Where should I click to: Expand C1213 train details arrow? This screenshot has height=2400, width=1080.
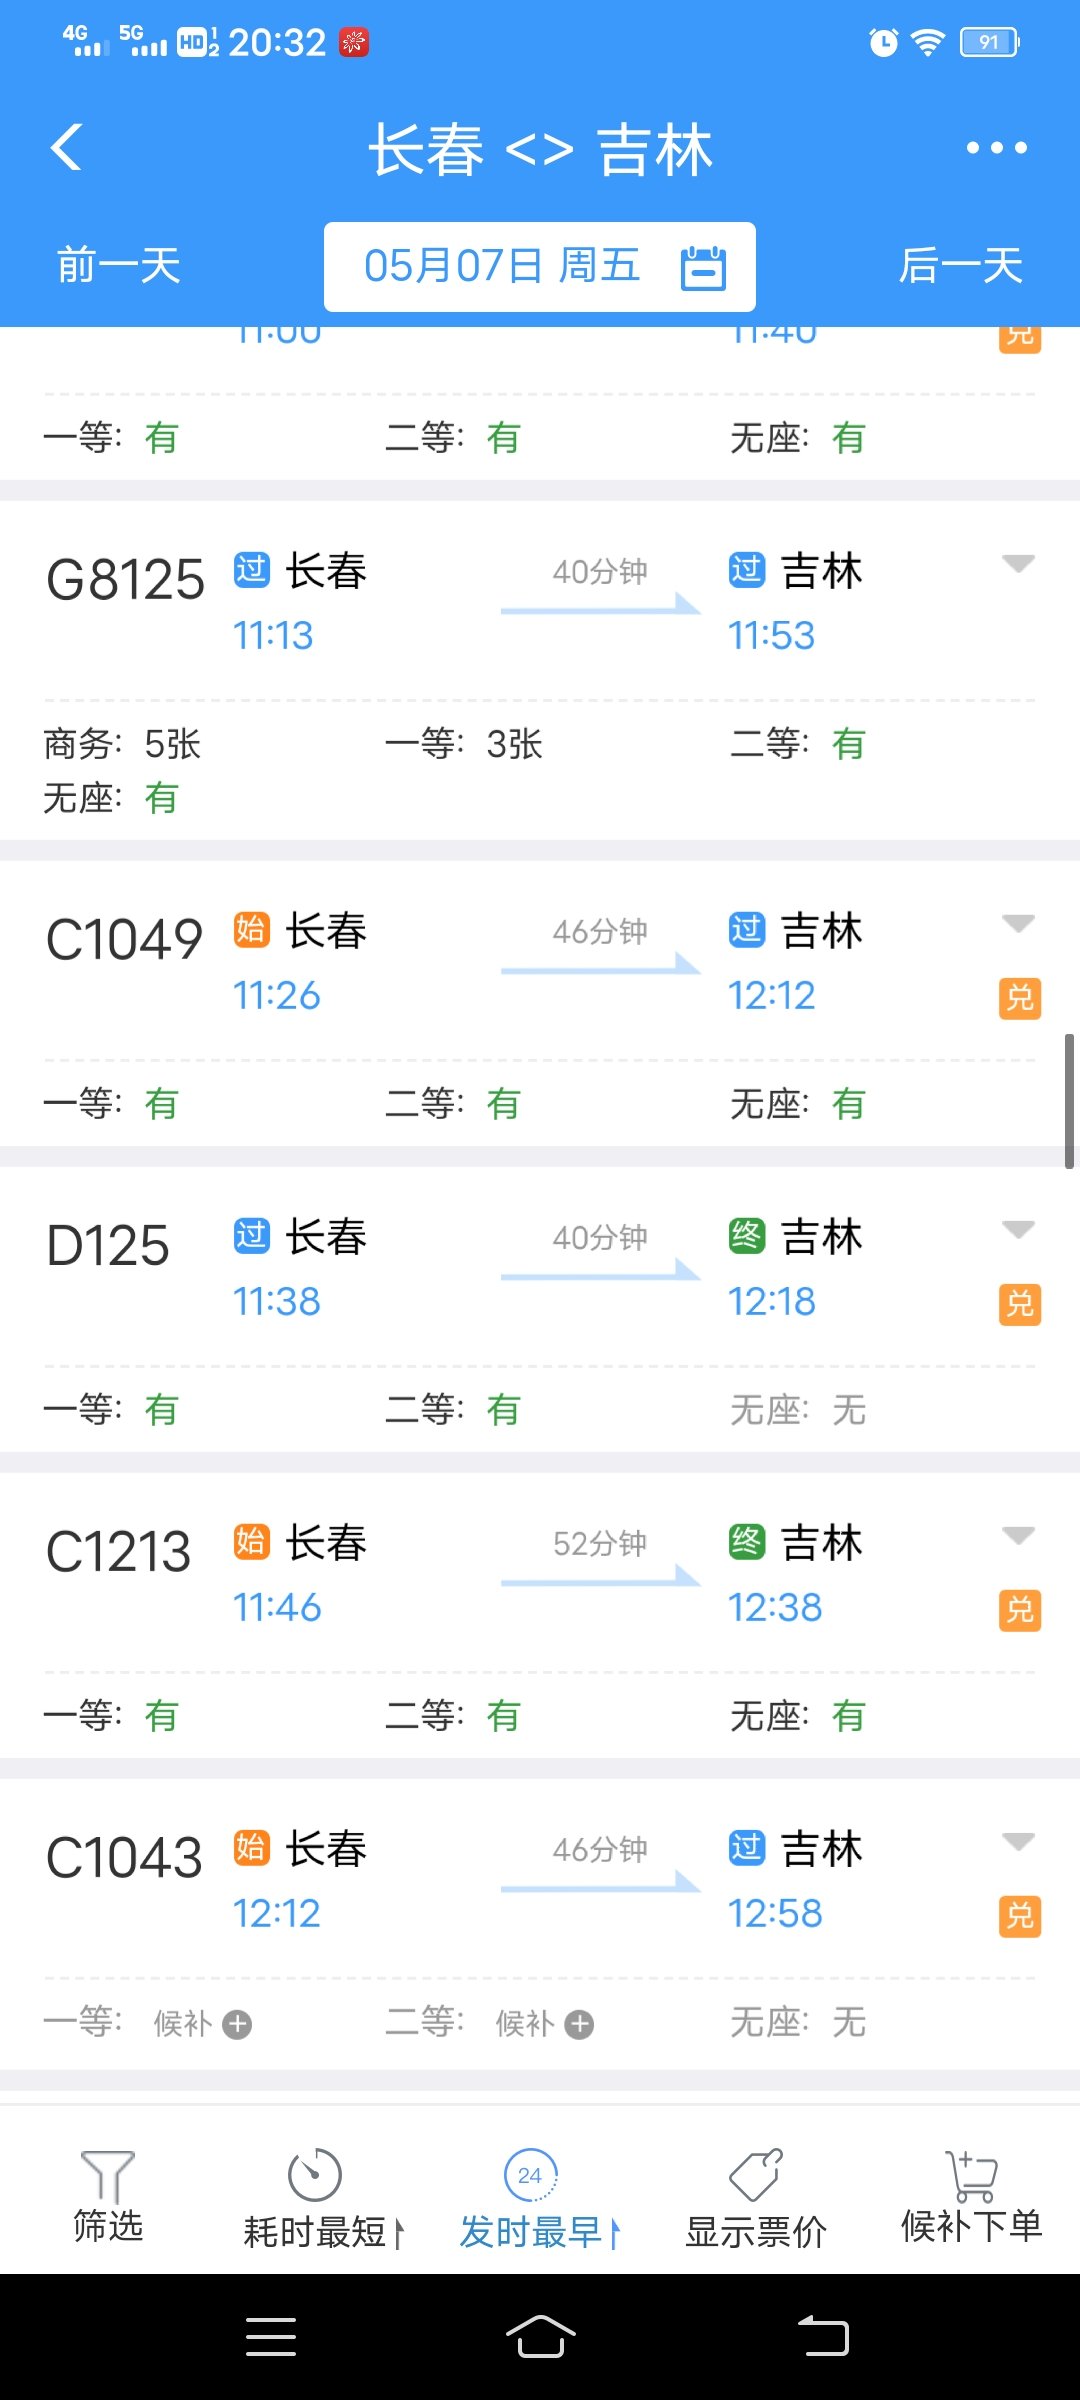click(x=1018, y=1535)
